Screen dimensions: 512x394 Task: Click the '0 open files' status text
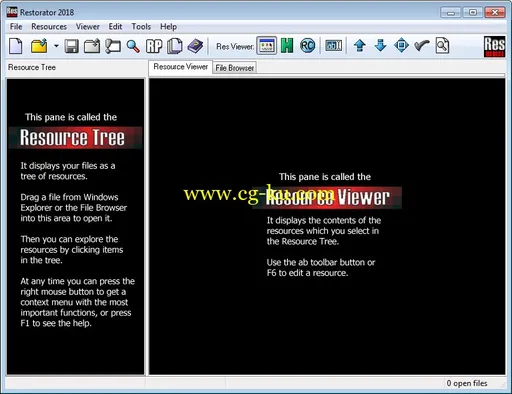click(x=467, y=383)
